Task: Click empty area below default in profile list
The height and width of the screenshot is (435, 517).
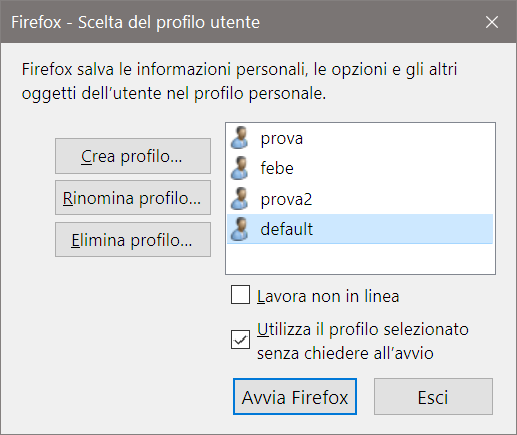Action: (360, 259)
